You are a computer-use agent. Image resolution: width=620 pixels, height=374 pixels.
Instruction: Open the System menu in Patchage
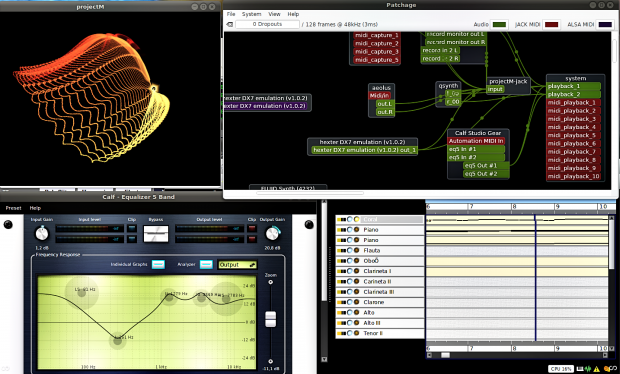(x=251, y=14)
